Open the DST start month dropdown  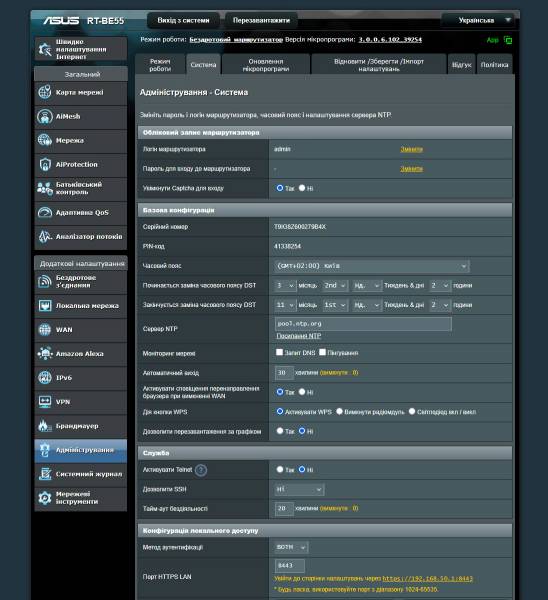coord(285,285)
